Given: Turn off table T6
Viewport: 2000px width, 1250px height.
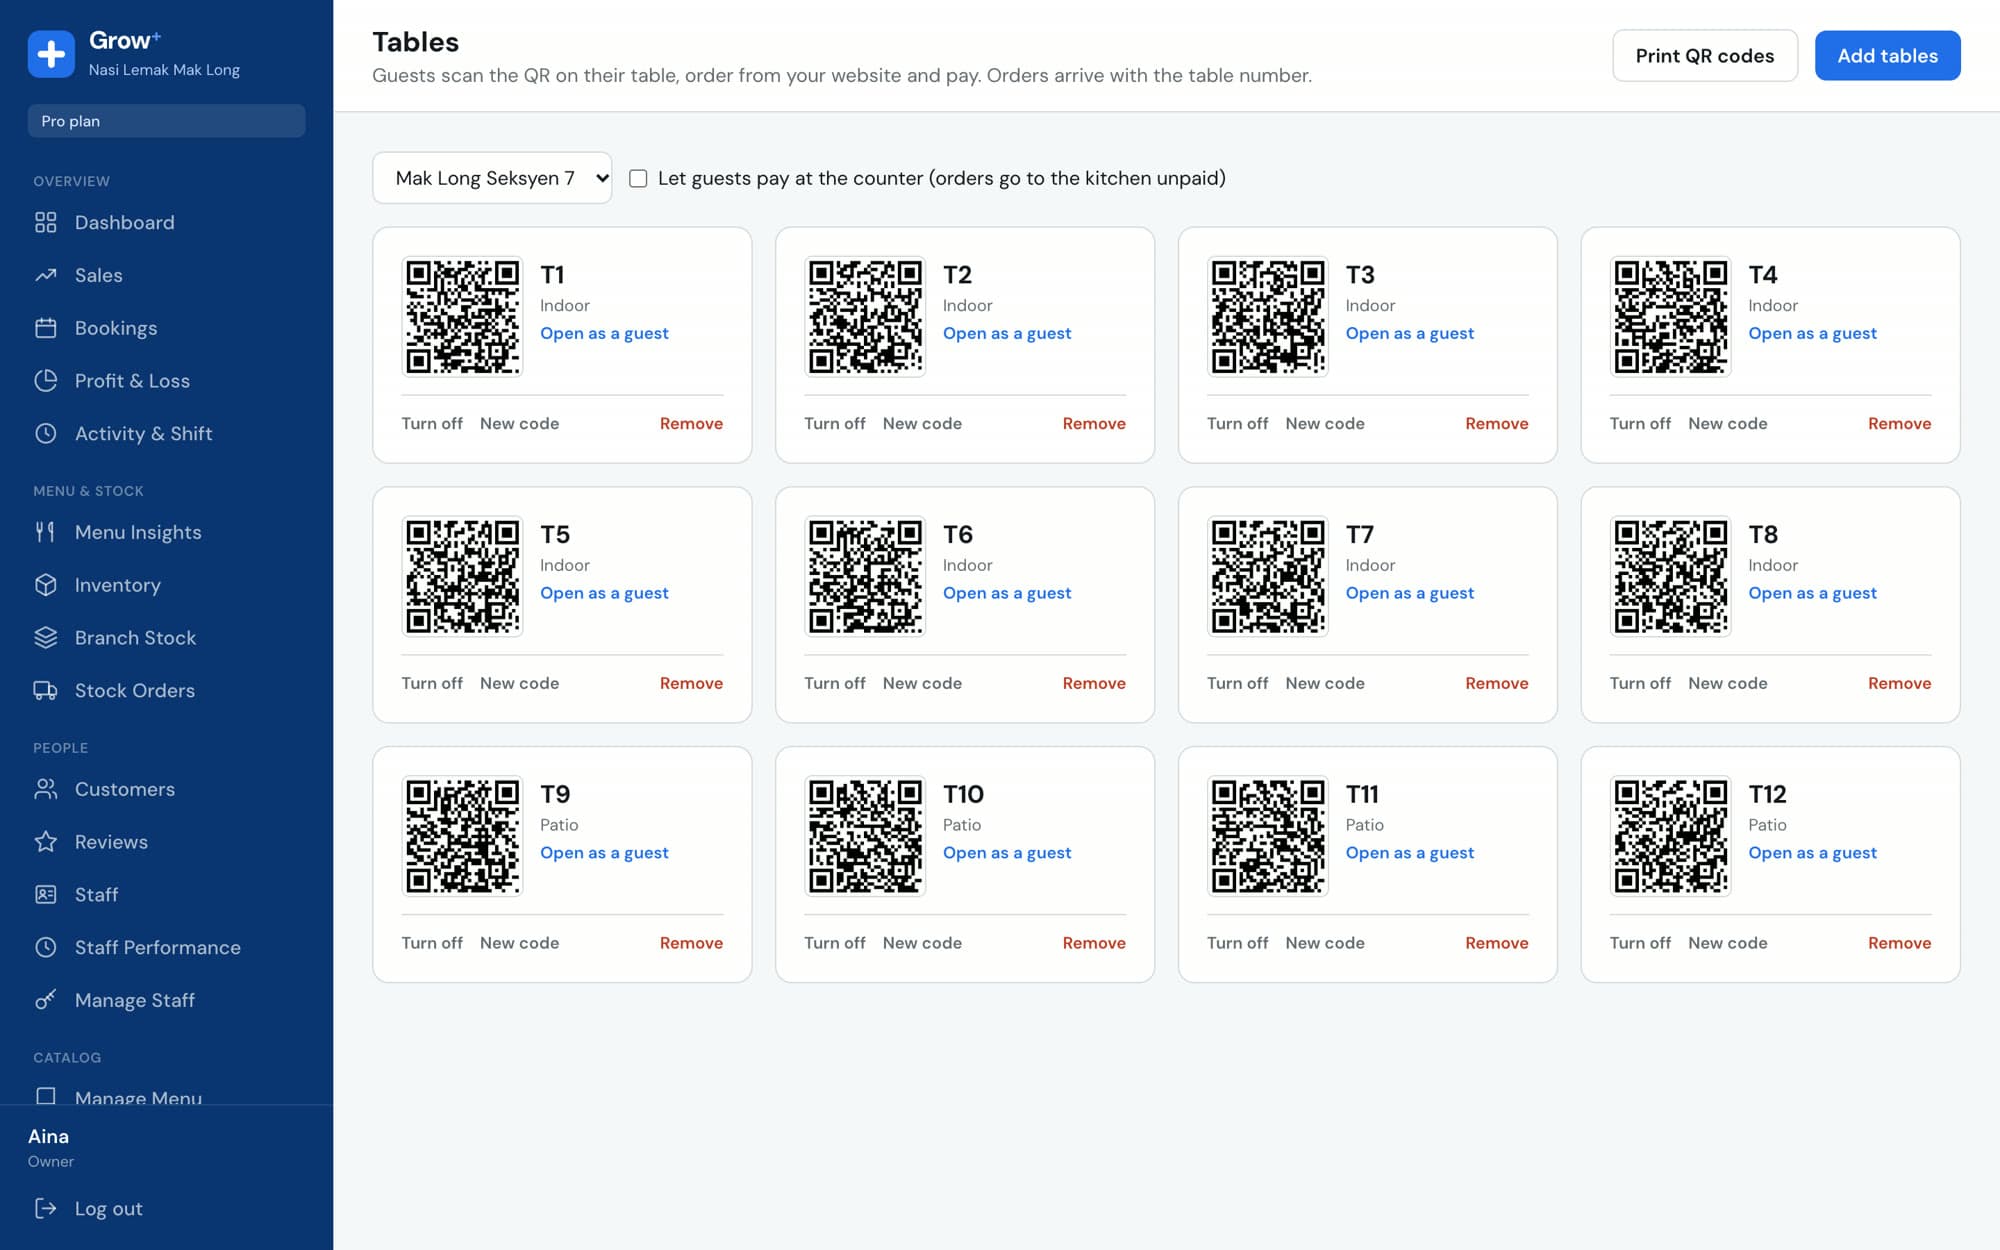Looking at the screenshot, I should [835, 683].
